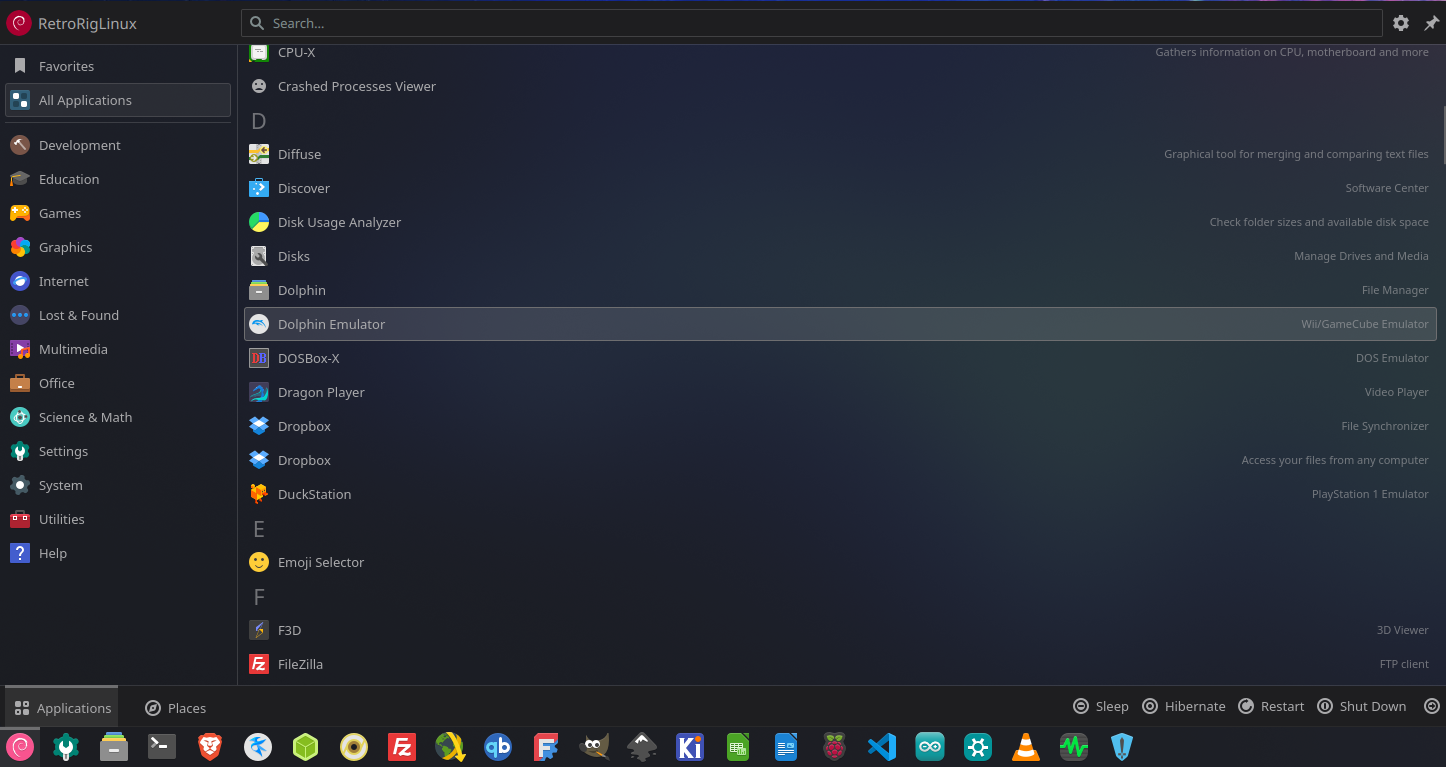The image size is (1446, 767).
Task: Click into the Search field
Action: (x=810, y=23)
